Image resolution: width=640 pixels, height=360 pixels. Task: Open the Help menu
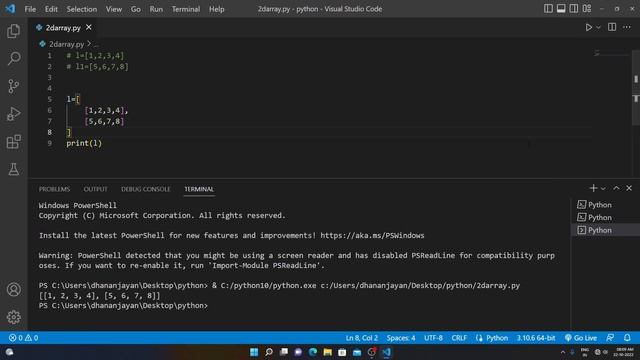point(217,9)
